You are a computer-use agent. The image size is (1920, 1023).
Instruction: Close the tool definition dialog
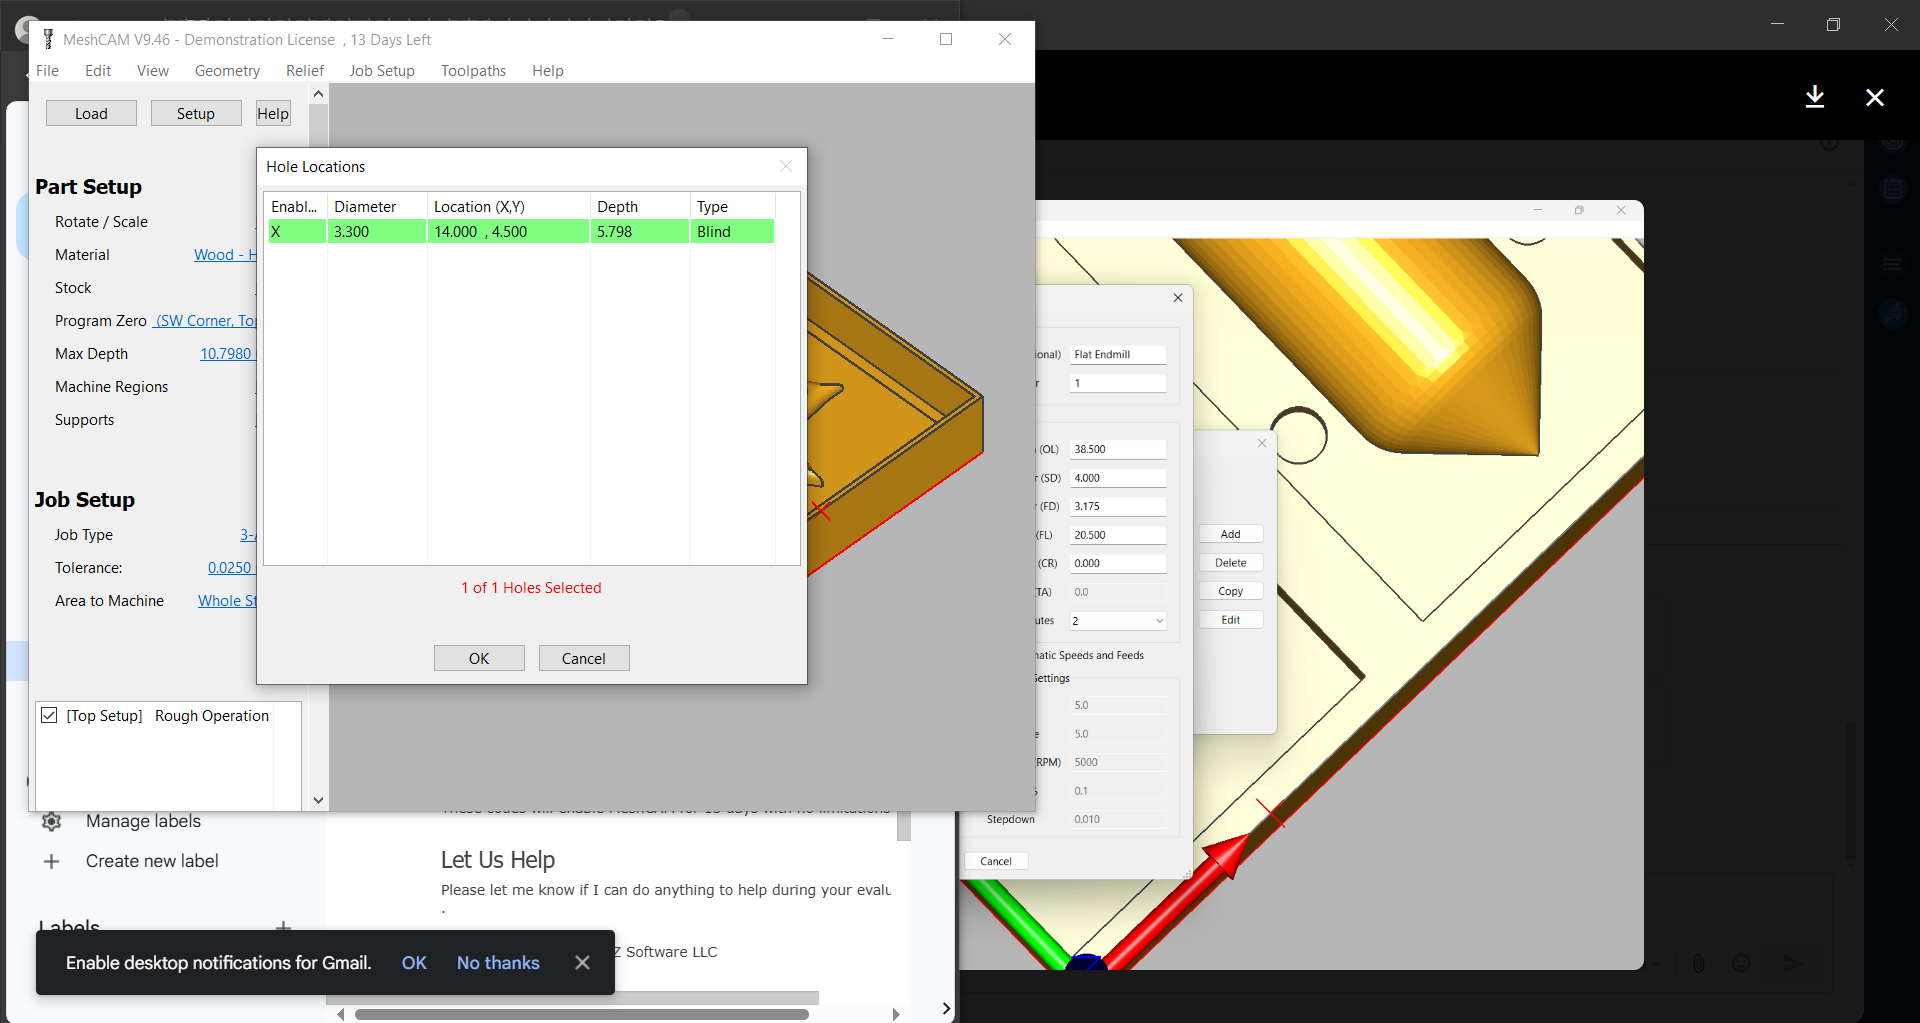point(1178,297)
